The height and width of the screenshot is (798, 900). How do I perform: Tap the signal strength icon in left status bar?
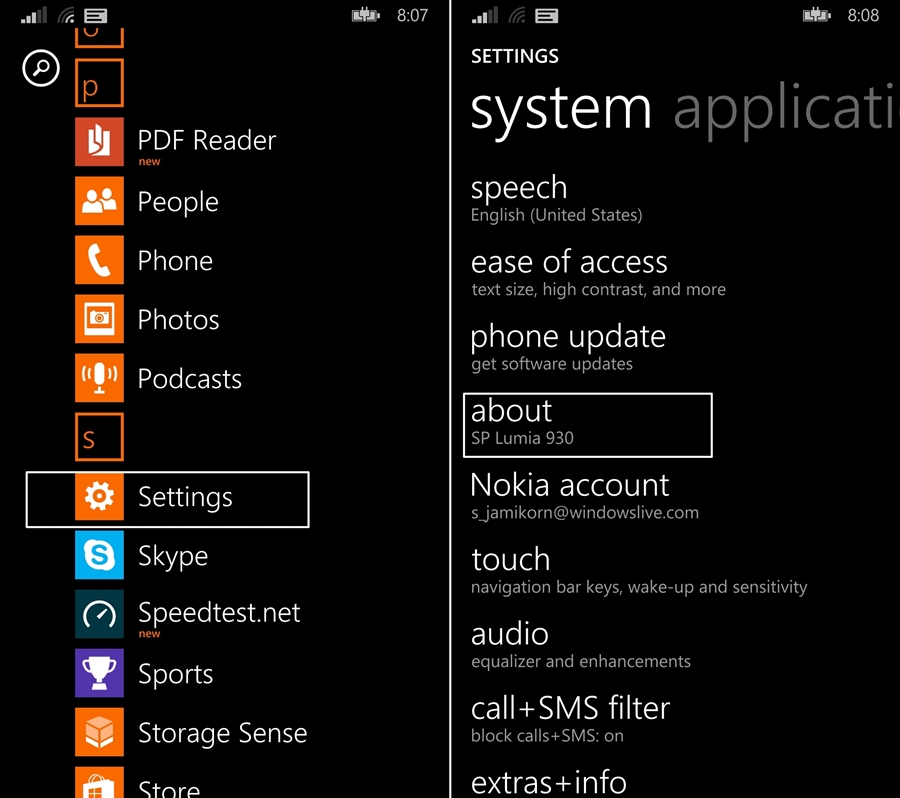[33, 16]
